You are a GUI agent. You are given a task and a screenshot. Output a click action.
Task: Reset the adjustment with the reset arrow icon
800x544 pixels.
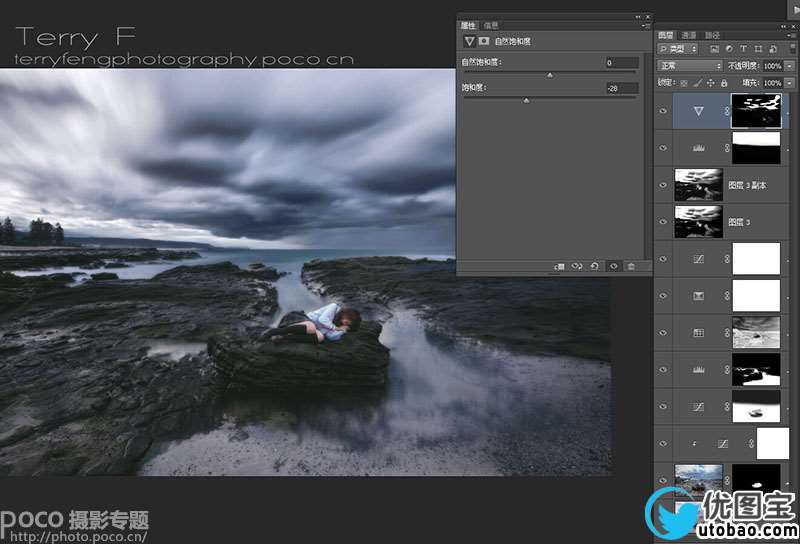594,266
